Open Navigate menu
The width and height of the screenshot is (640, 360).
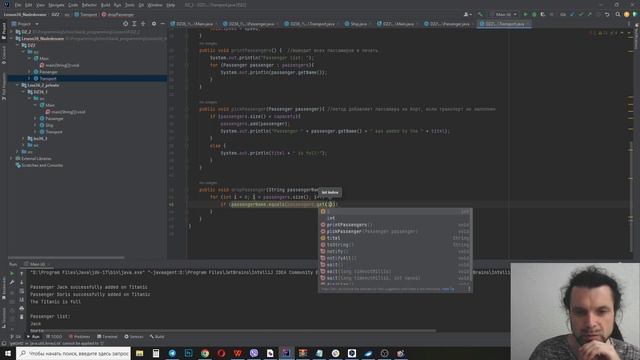pos(56,5)
